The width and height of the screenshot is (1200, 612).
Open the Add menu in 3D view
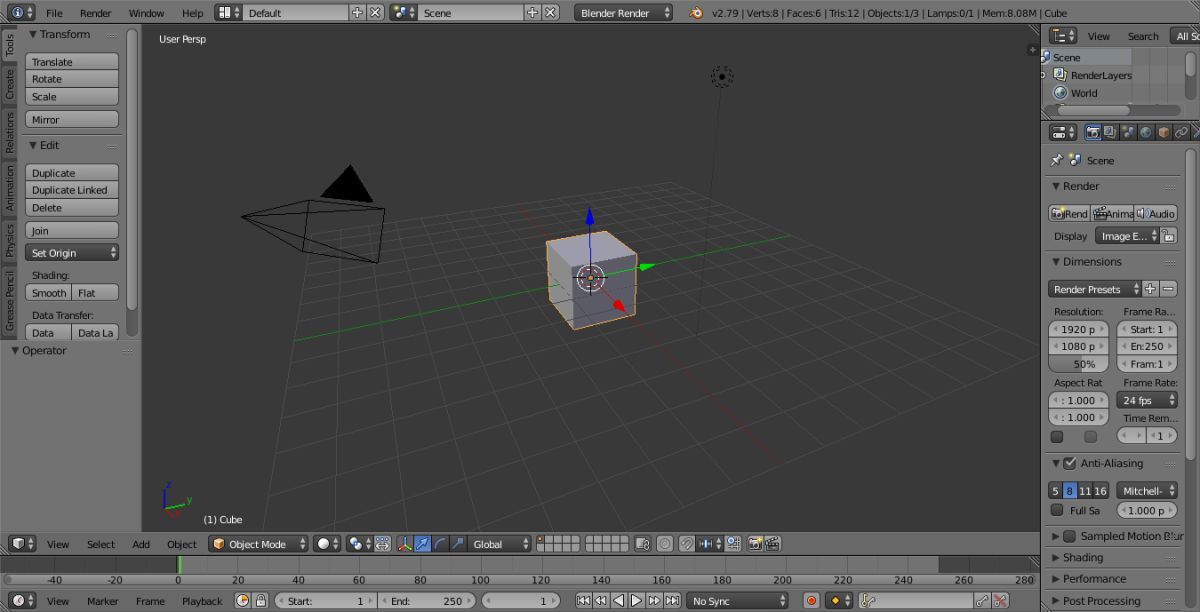[x=141, y=544]
